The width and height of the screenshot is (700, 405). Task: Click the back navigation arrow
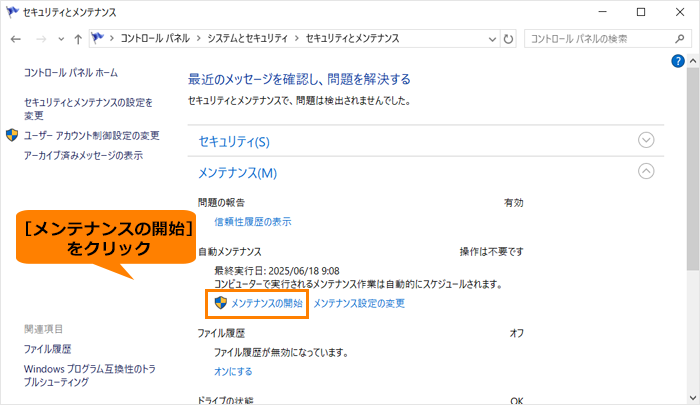(x=16, y=39)
